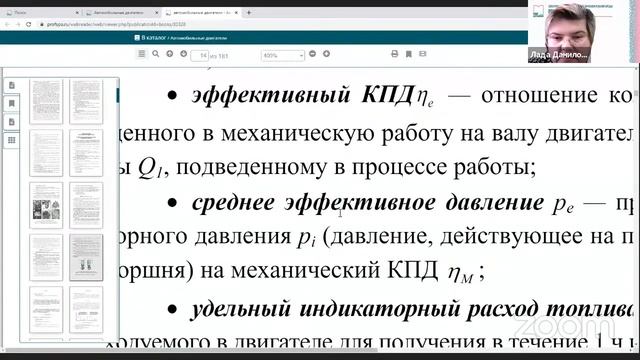Go back using browser back arrow
The height and width of the screenshot is (360, 640).
pos(7,24)
